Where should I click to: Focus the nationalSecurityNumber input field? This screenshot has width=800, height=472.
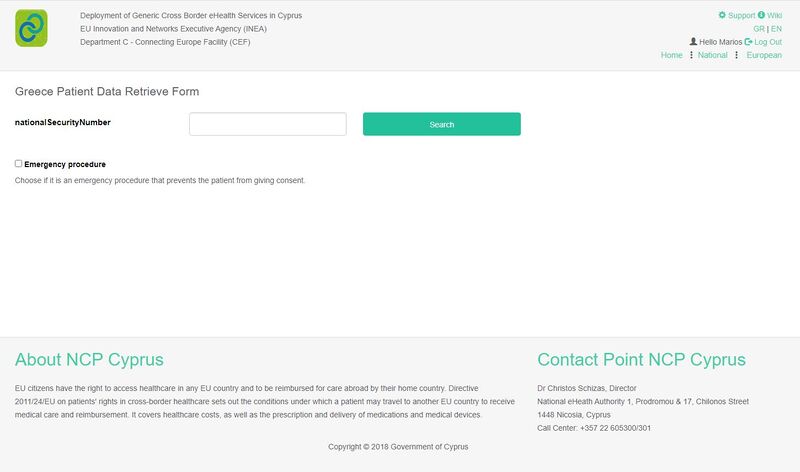point(267,124)
